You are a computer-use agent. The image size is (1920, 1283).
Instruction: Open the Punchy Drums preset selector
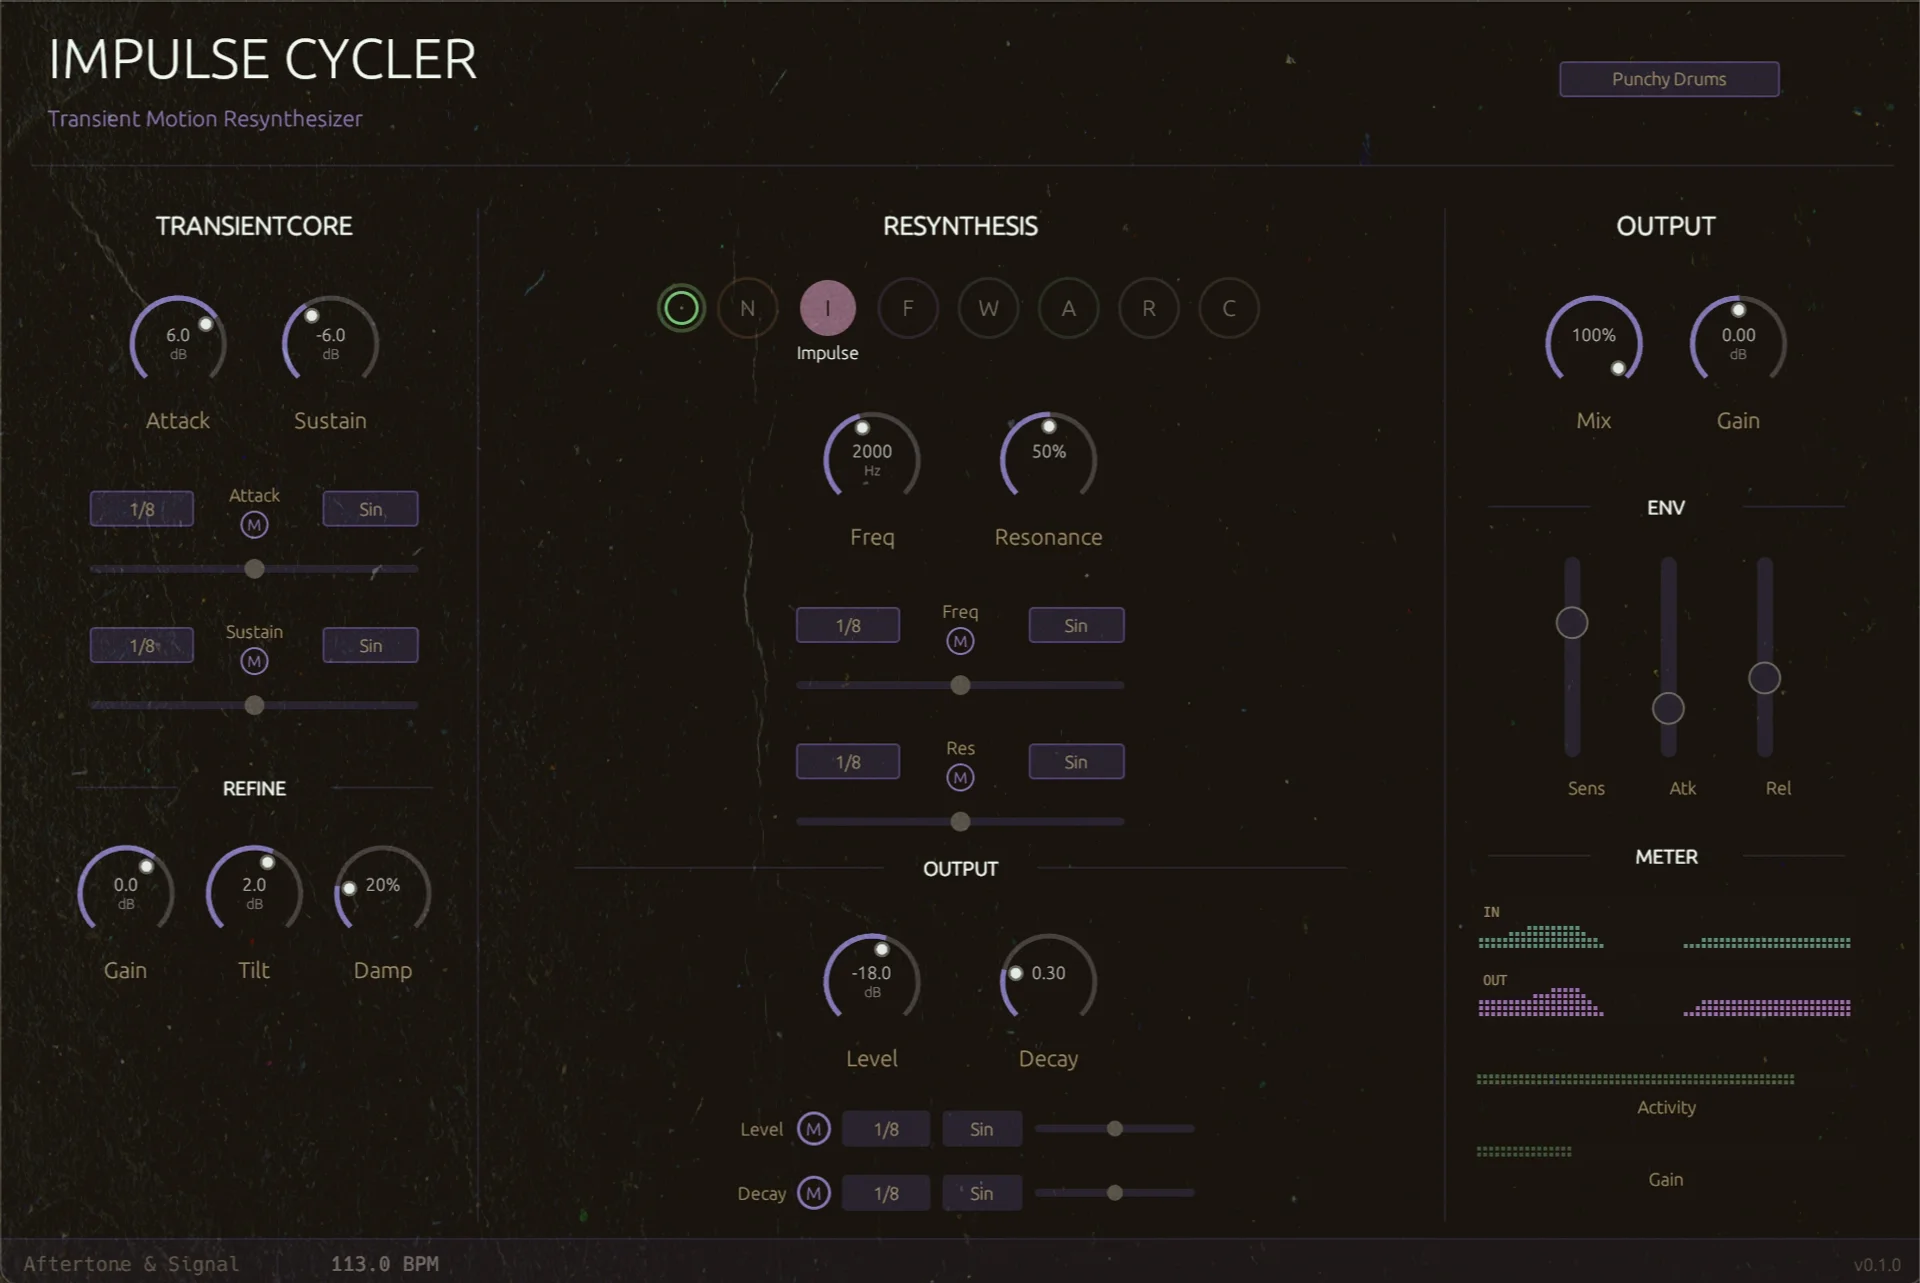(x=1668, y=79)
